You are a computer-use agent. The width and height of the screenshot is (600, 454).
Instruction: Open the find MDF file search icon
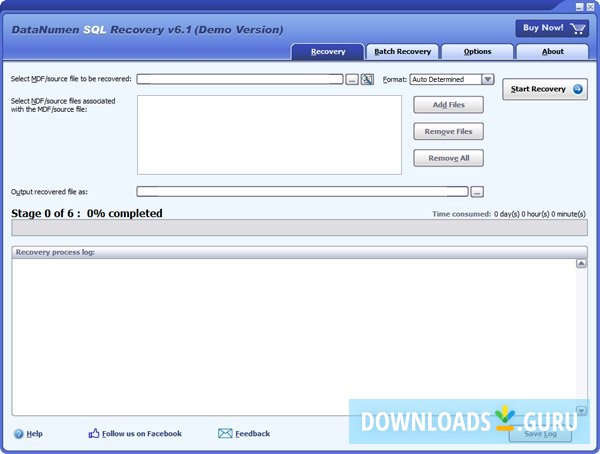click(367, 79)
